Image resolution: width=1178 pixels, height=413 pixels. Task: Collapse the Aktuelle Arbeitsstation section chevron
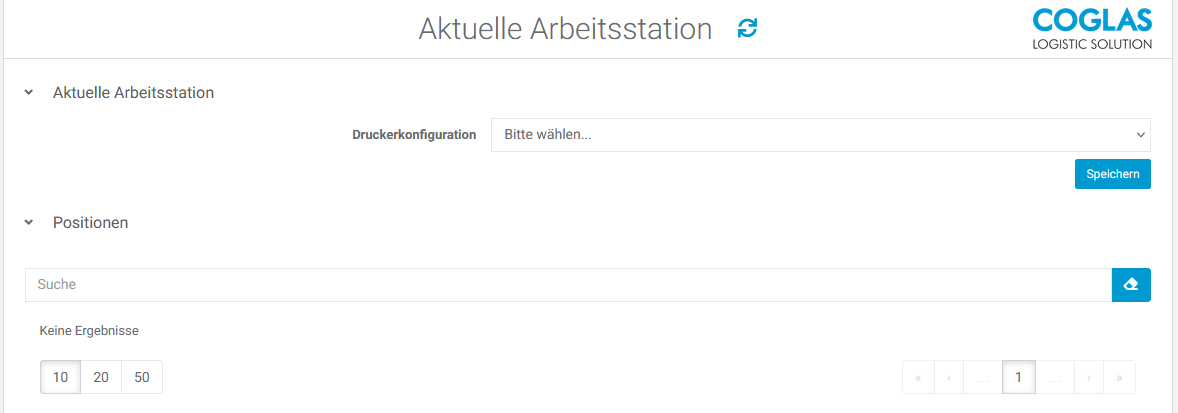[x=29, y=93]
